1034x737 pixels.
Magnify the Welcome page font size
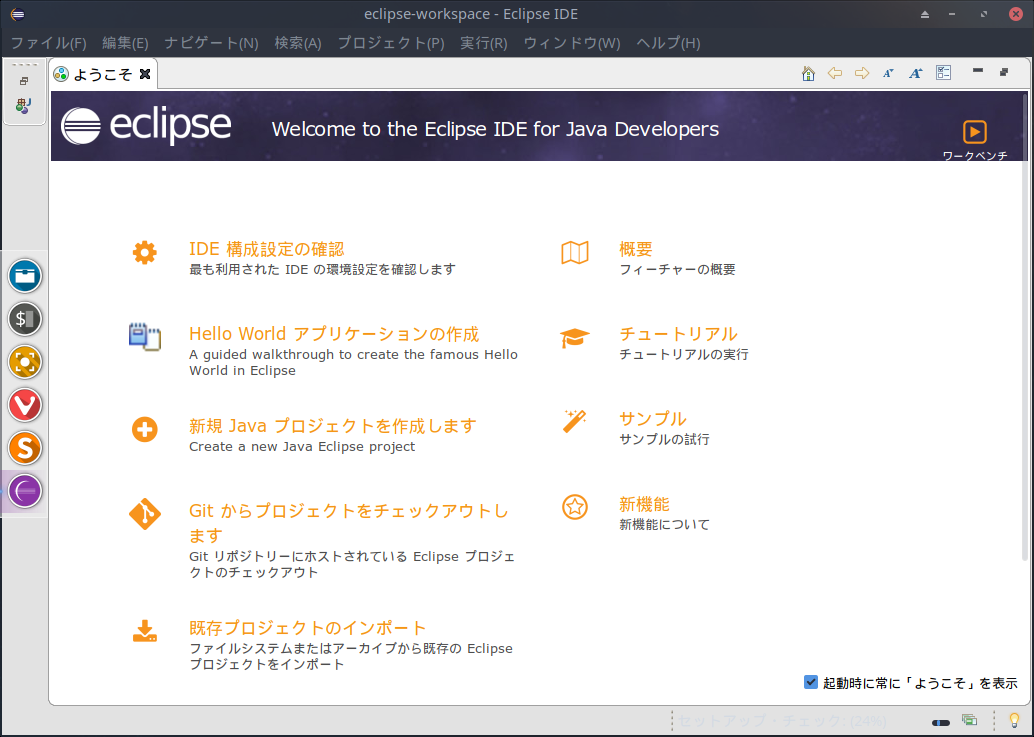915,73
